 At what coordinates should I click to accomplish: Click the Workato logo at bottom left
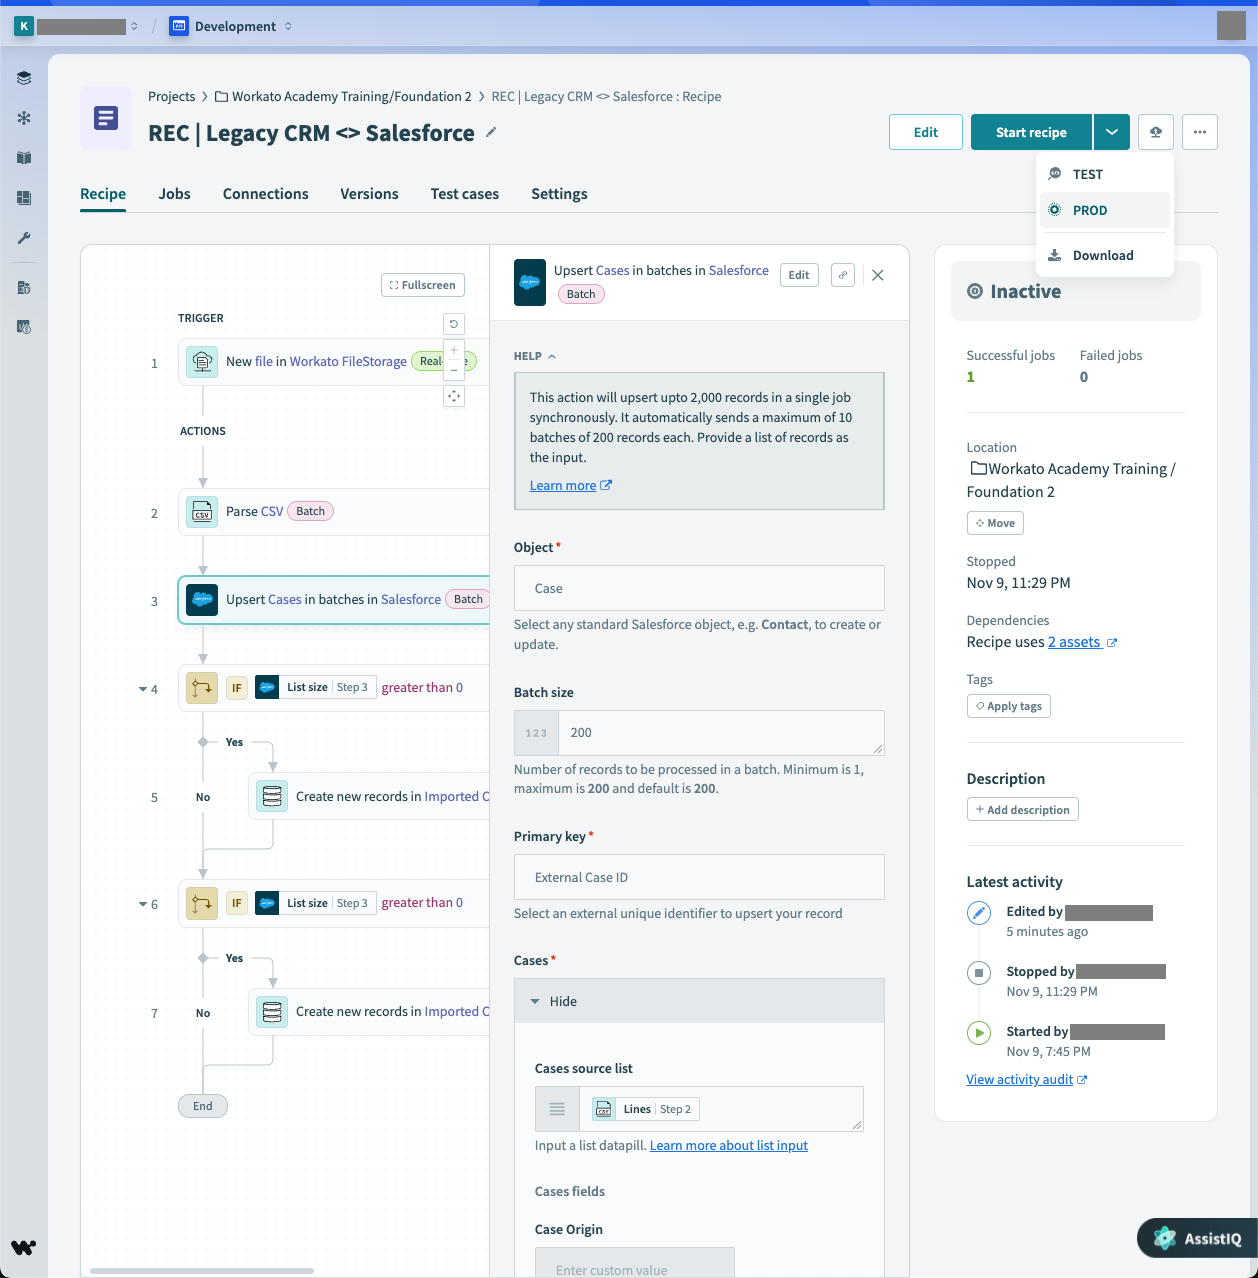click(24, 1247)
